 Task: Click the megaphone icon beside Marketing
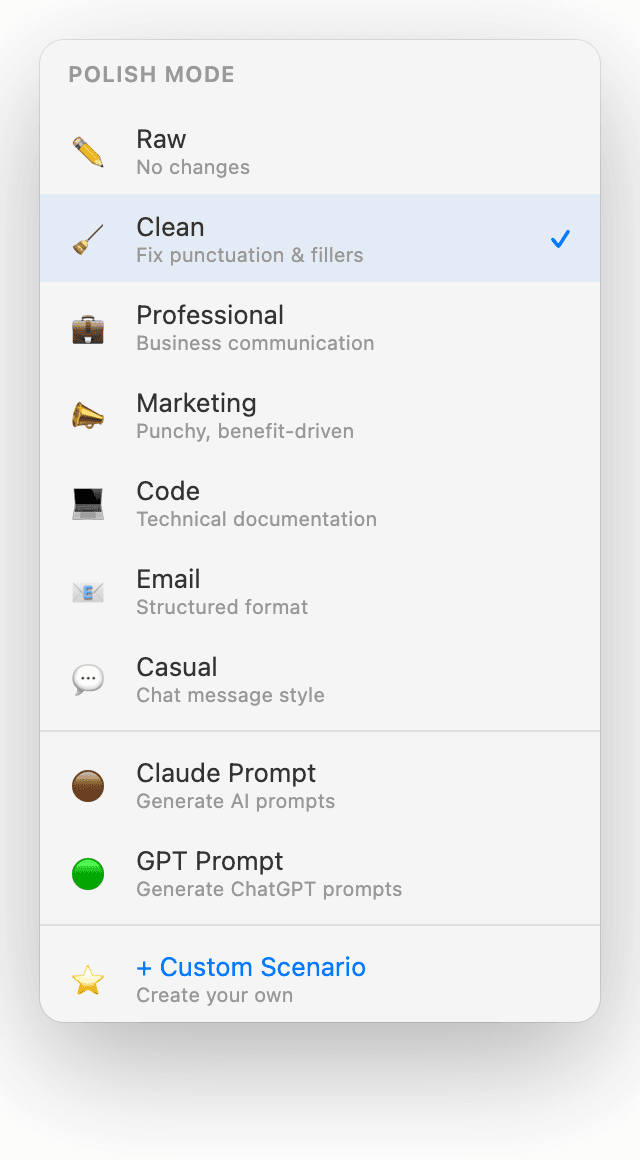(x=88, y=415)
